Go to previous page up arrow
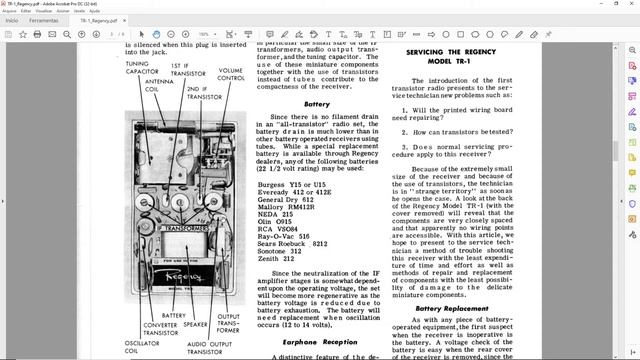 [82, 35]
